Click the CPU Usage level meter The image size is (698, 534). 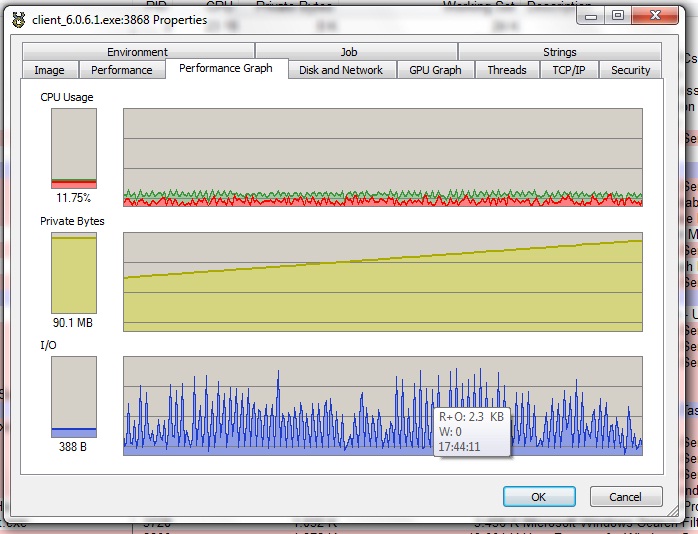tap(74, 148)
